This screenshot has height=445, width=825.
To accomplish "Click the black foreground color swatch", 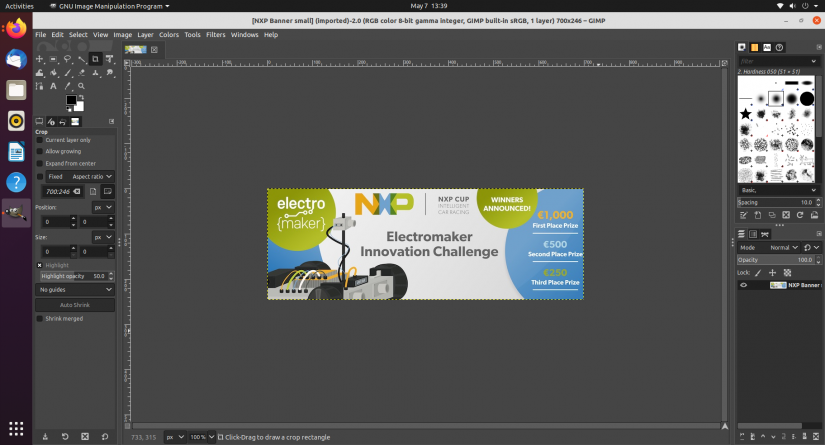I will pyautogui.click(x=71, y=100).
